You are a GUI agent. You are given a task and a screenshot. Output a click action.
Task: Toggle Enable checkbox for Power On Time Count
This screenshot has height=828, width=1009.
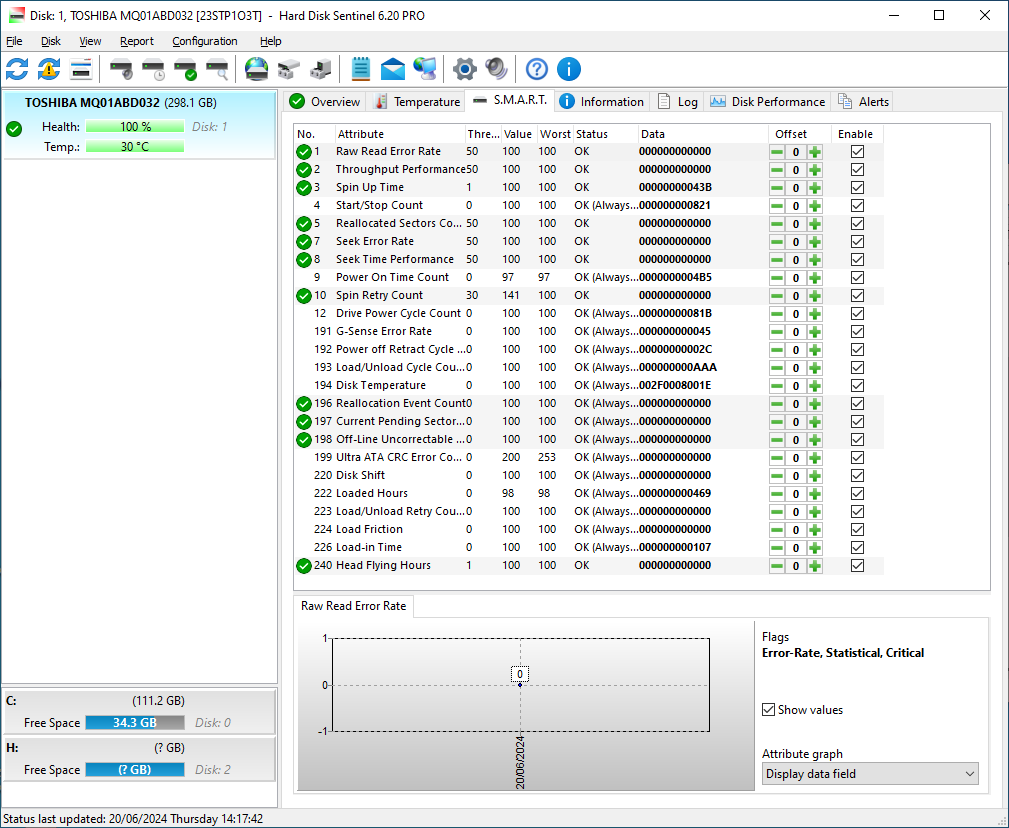[x=857, y=278]
